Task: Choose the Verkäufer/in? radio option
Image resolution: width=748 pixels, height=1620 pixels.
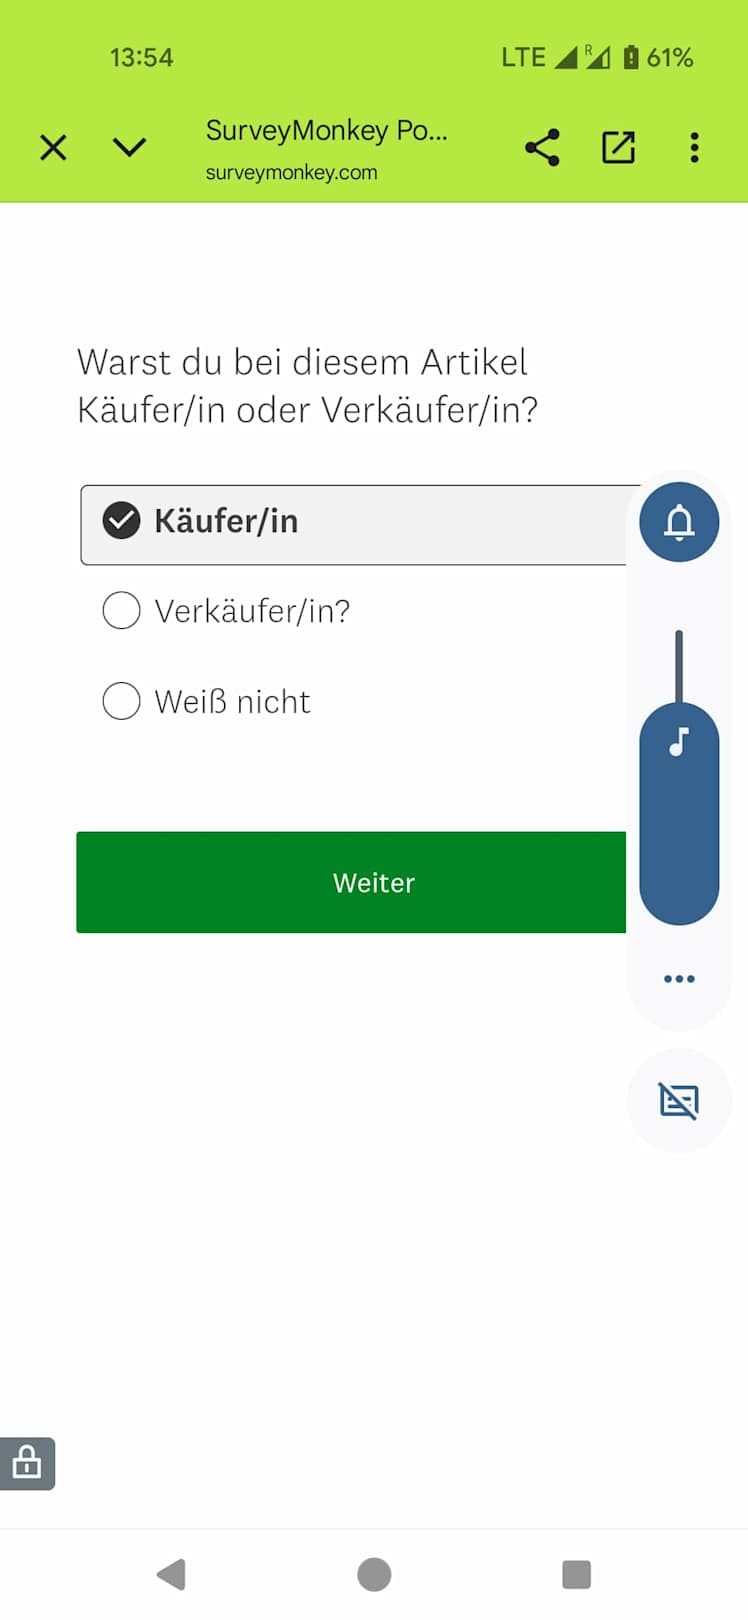Action: tap(122, 610)
